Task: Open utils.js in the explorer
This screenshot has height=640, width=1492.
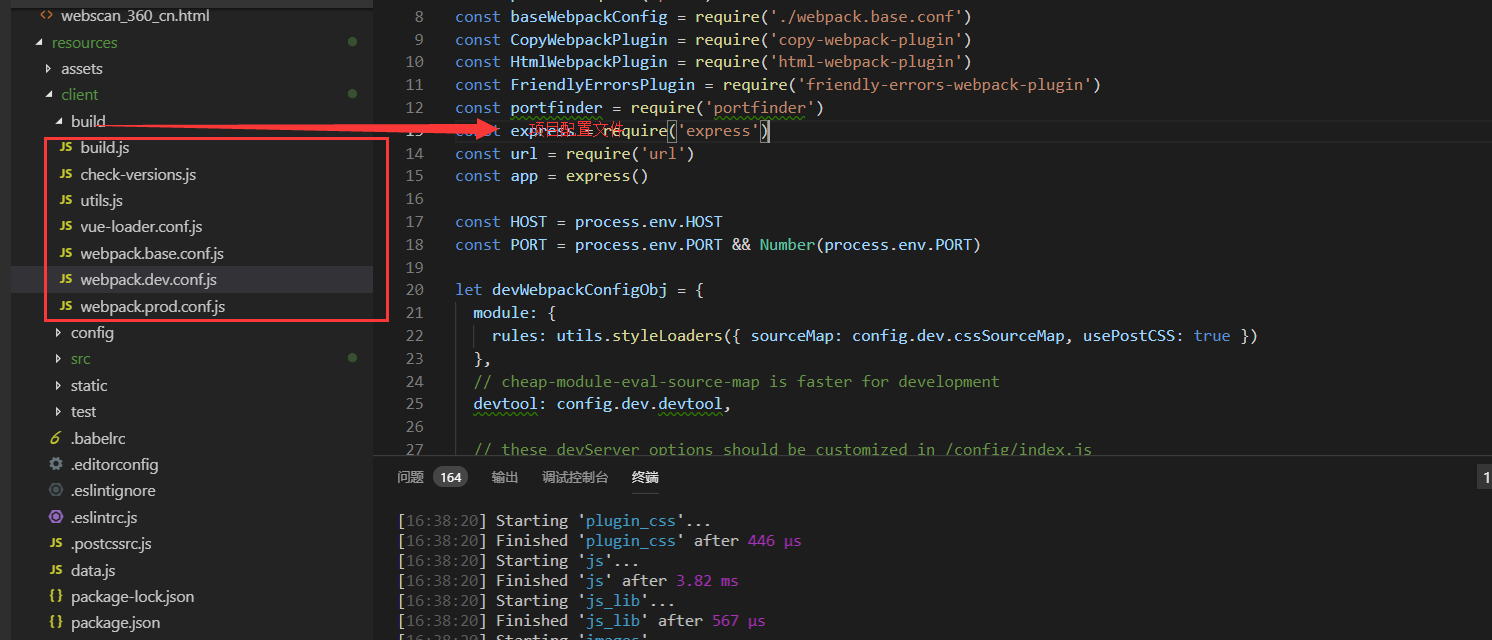Action: 102,200
